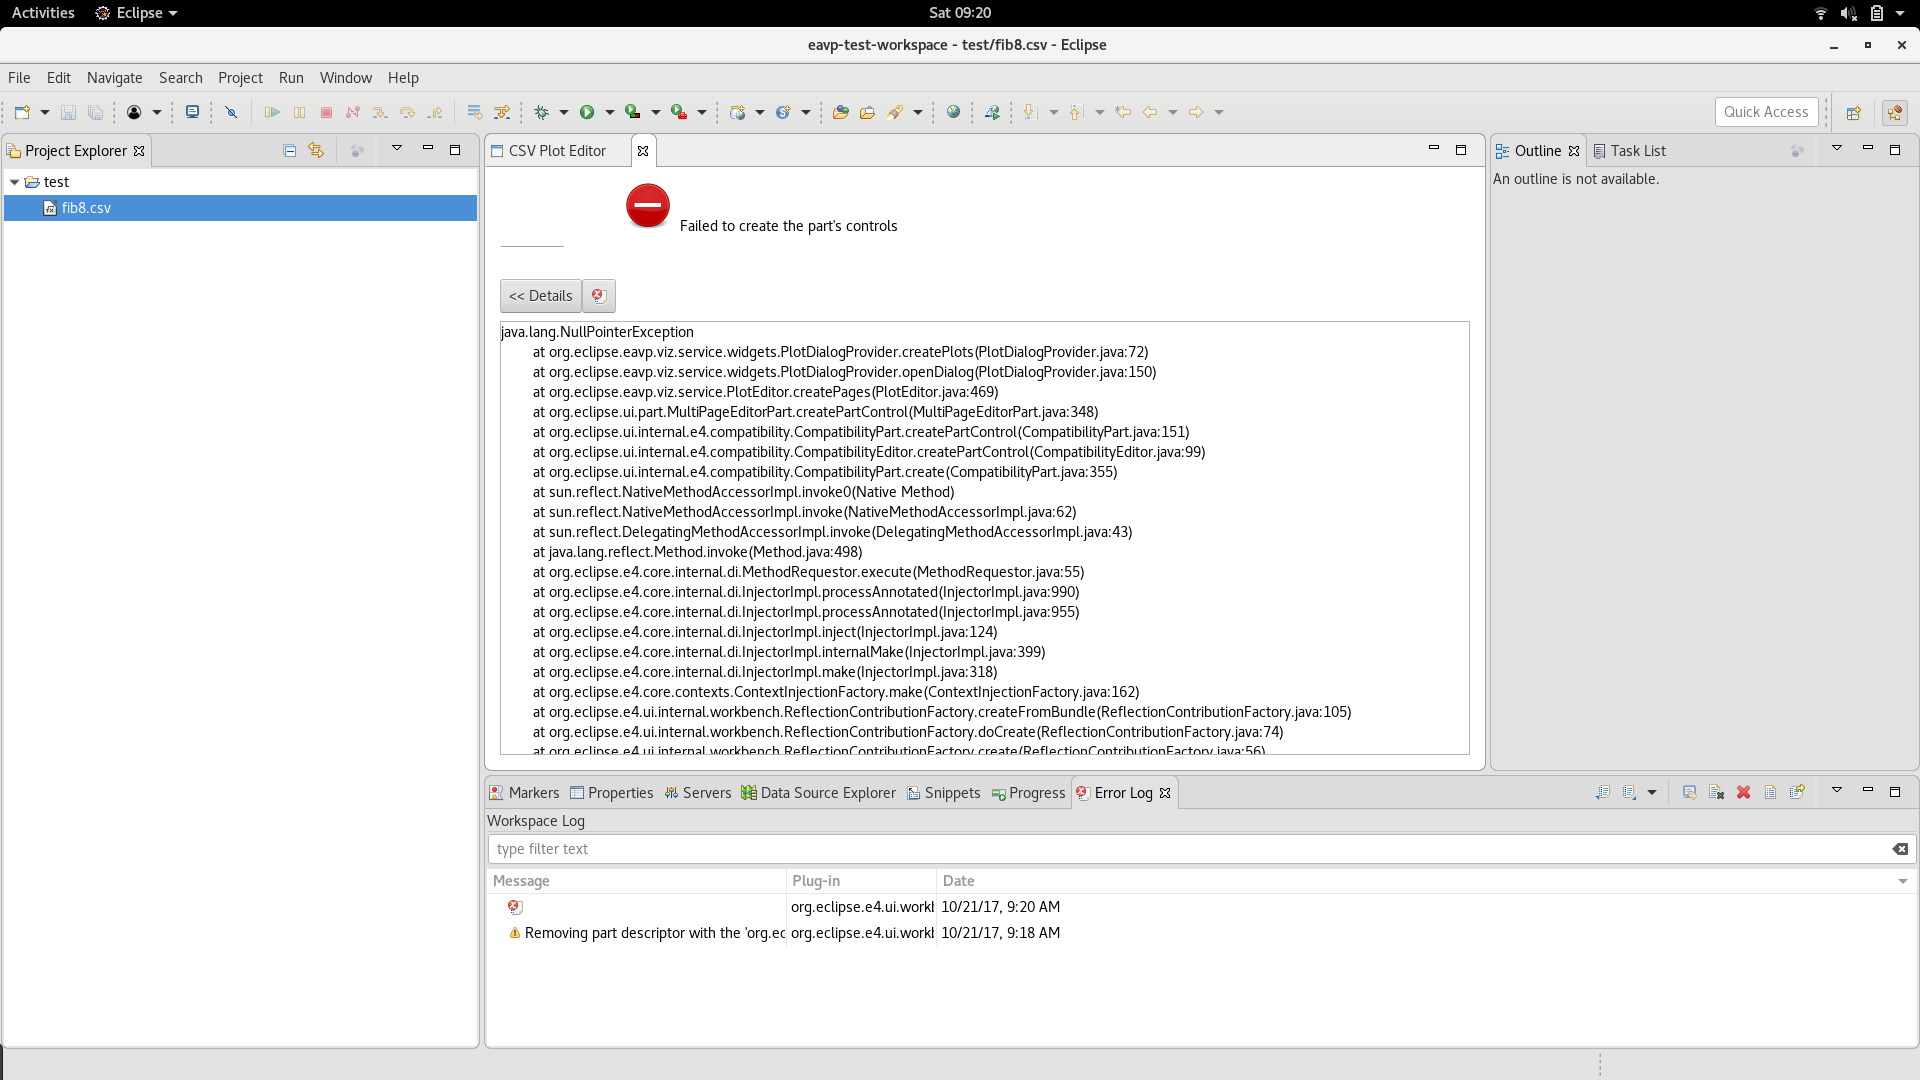
Task: Toggle the Java EE perspective button
Action: [x=1894, y=112]
